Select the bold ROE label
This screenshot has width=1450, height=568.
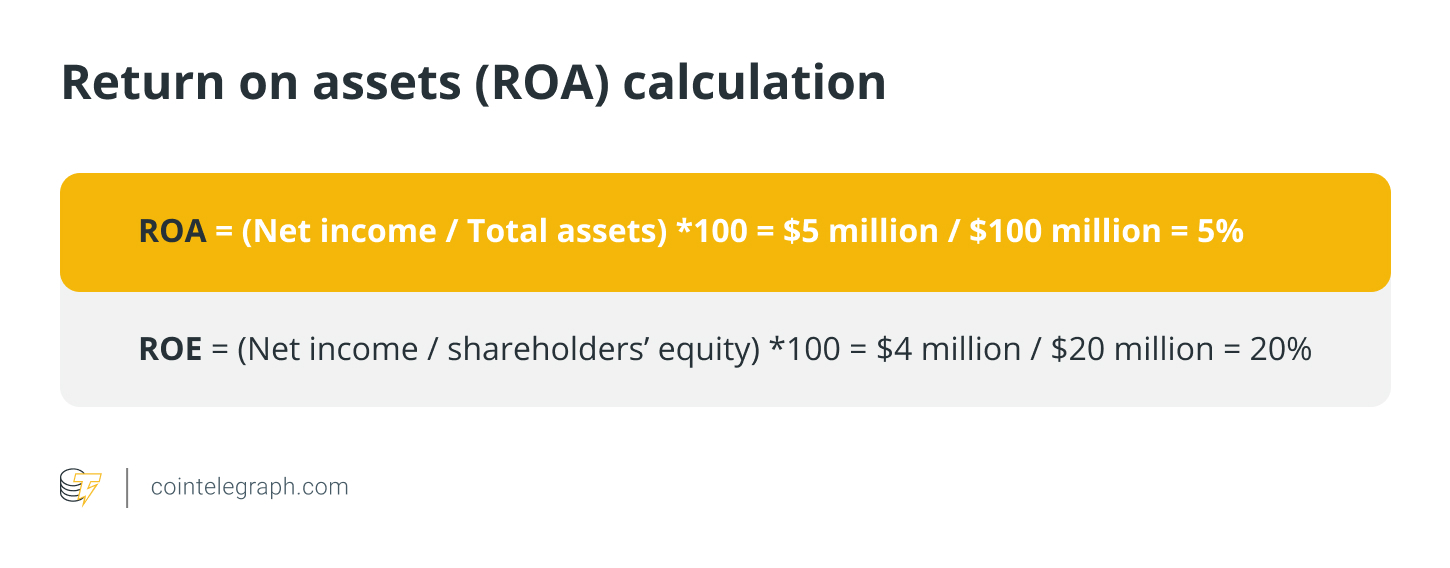point(170,350)
